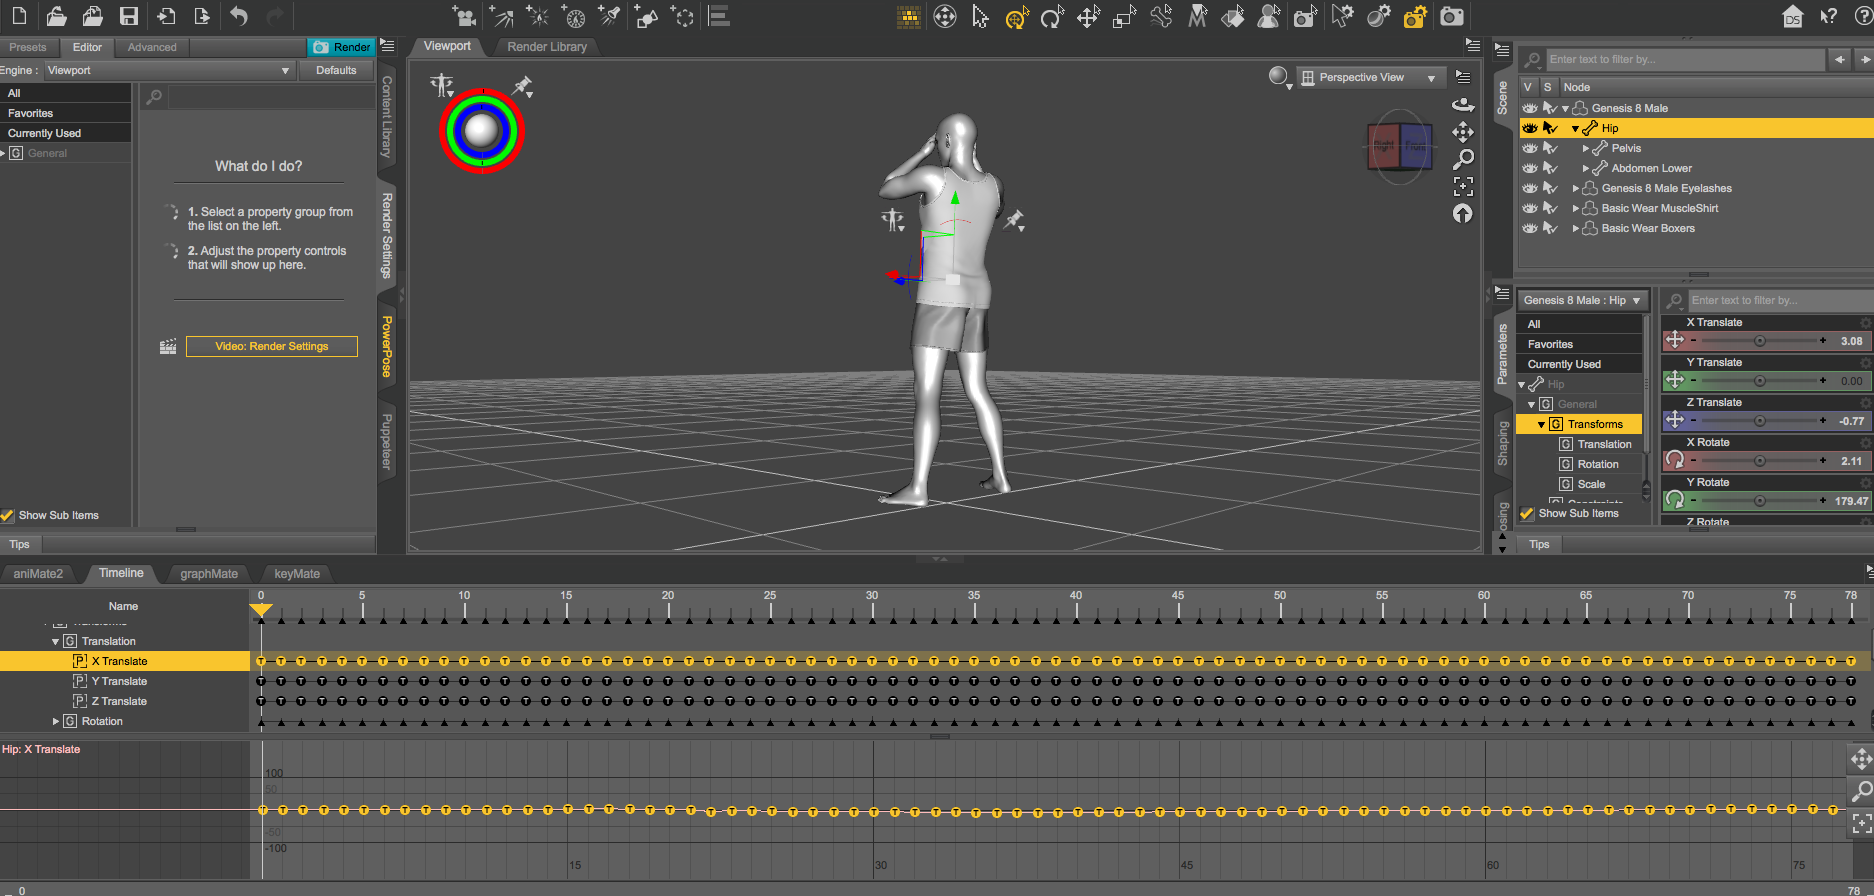Toggle visibility eye for Hip node

click(x=1530, y=128)
